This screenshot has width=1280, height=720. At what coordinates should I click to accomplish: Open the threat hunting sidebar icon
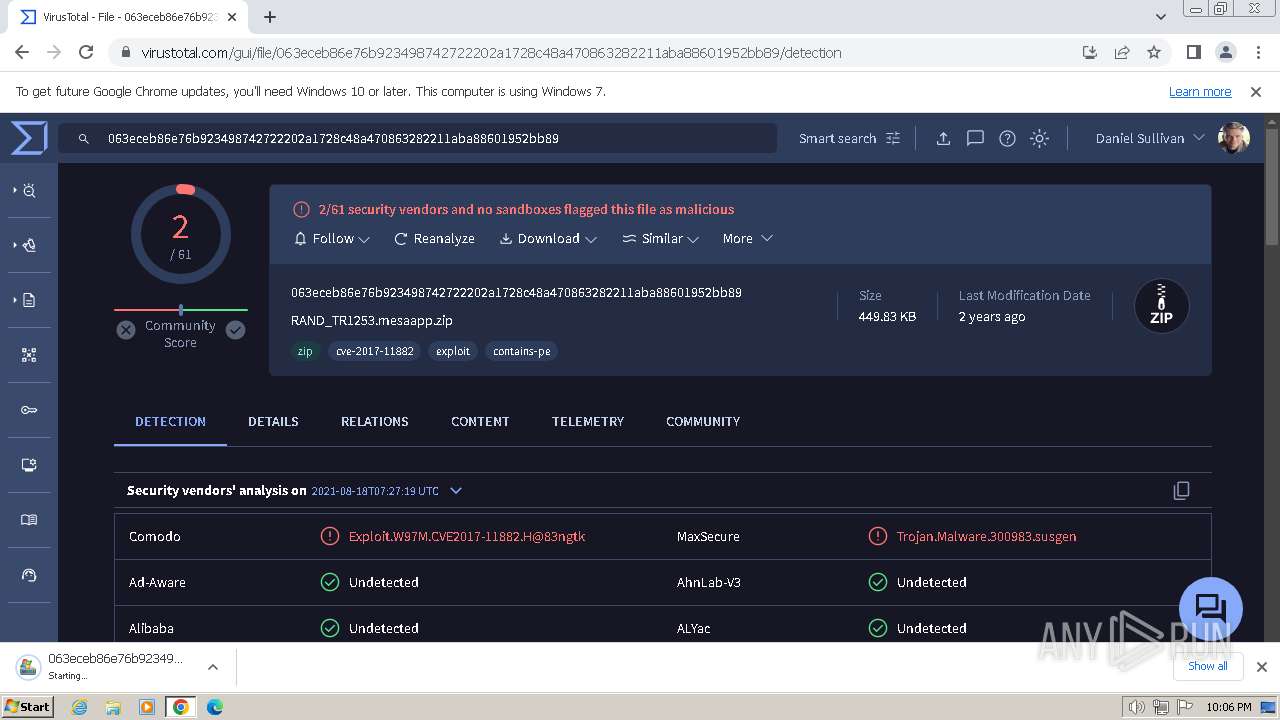[28, 190]
